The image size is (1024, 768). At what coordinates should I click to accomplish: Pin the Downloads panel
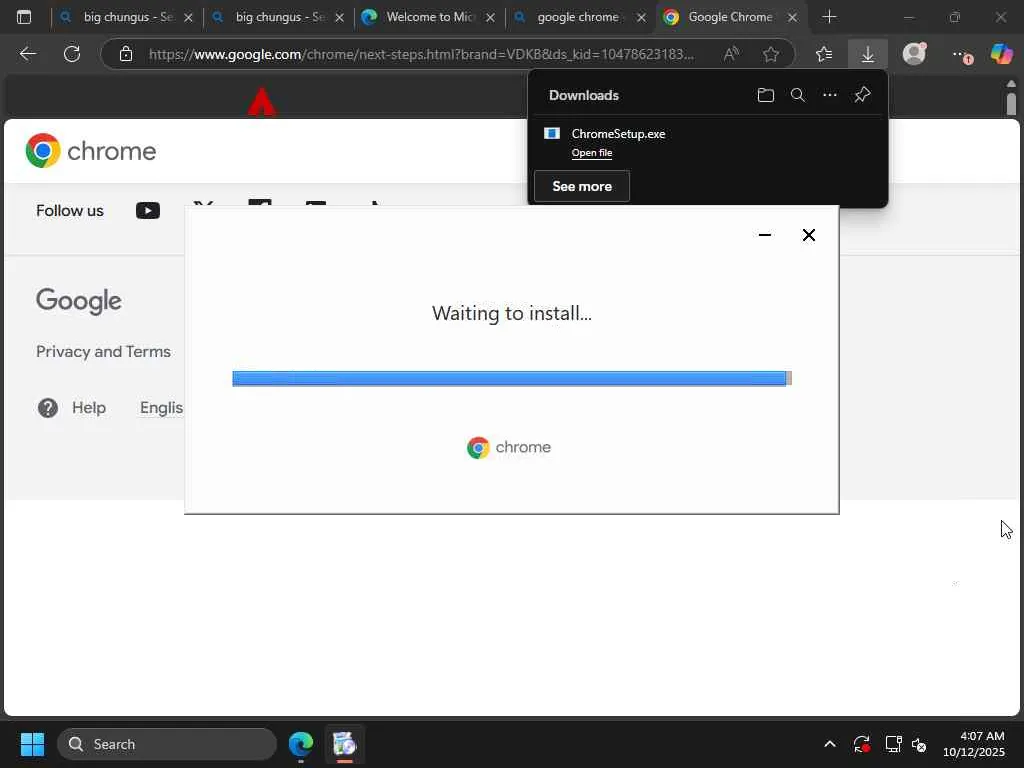[863, 95]
